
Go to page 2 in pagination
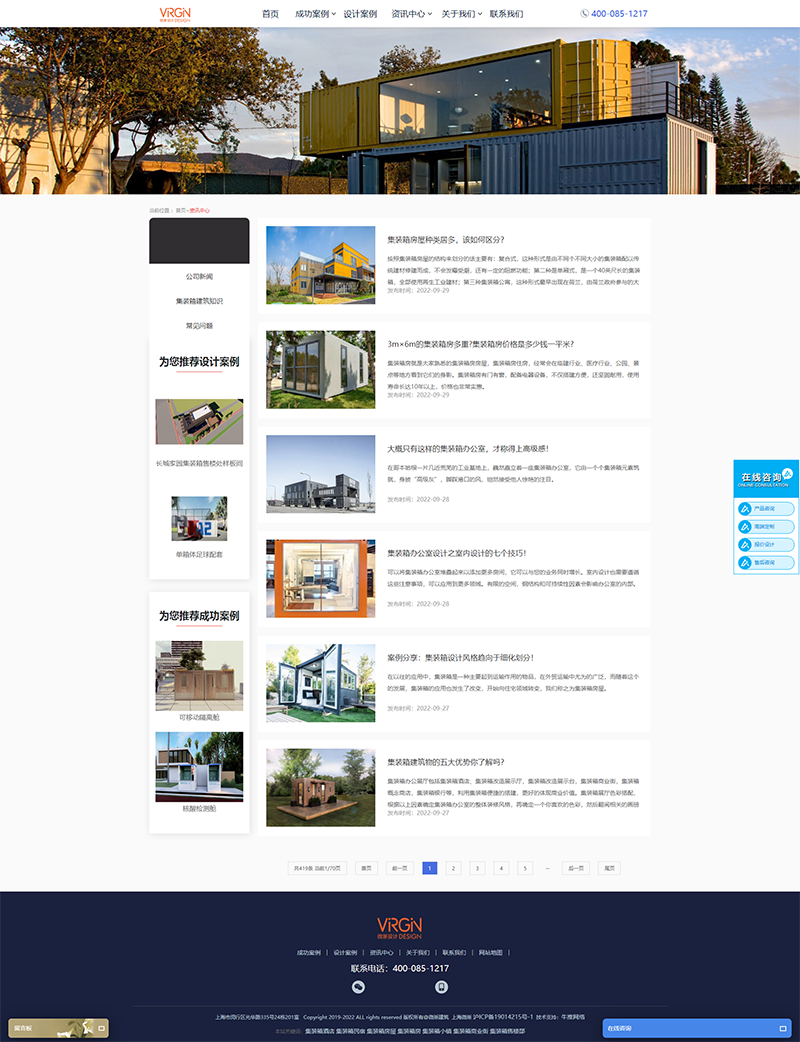tap(453, 868)
